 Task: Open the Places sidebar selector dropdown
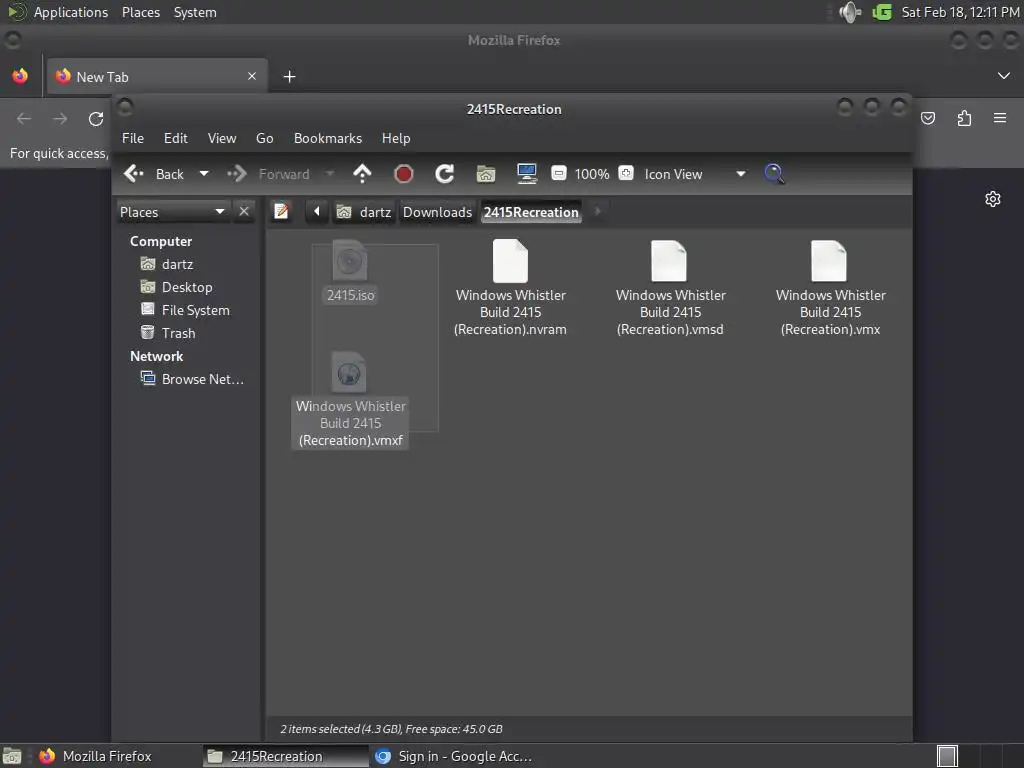(x=173, y=212)
